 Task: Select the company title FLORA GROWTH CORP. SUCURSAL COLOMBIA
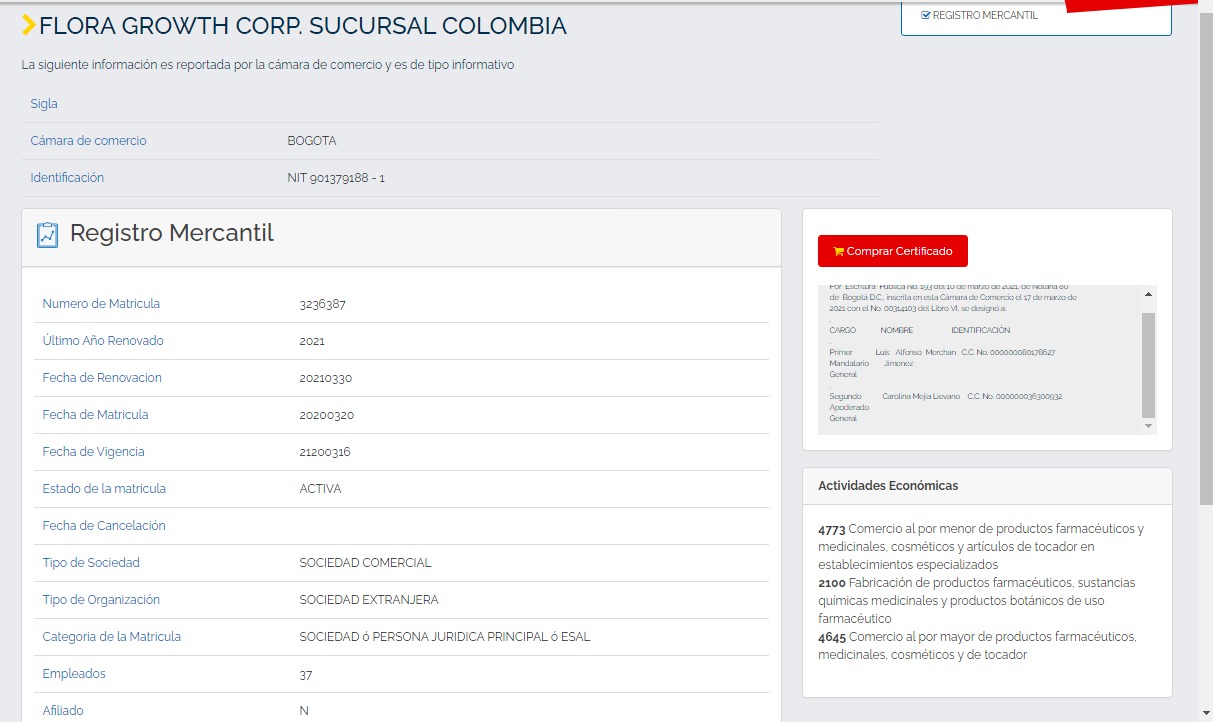coord(303,26)
